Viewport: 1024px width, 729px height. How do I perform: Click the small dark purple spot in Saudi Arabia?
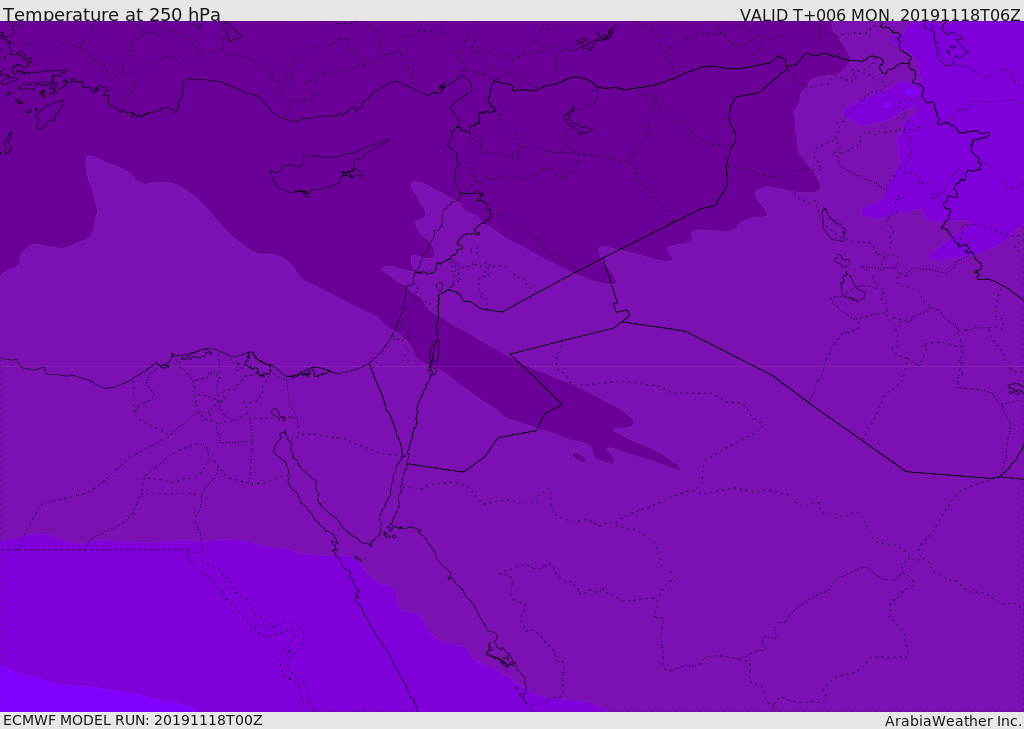pyautogui.click(x=579, y=457)
